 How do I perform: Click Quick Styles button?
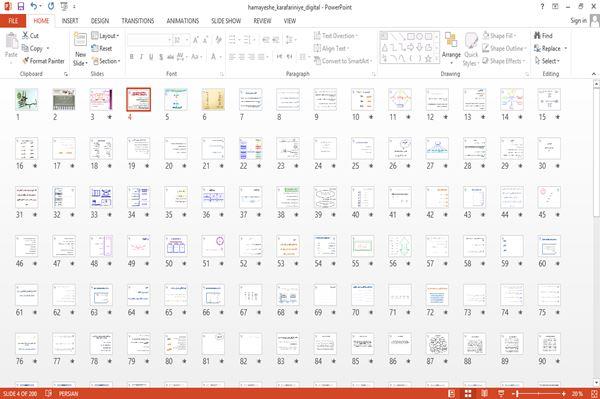click(x=471, y=50)
